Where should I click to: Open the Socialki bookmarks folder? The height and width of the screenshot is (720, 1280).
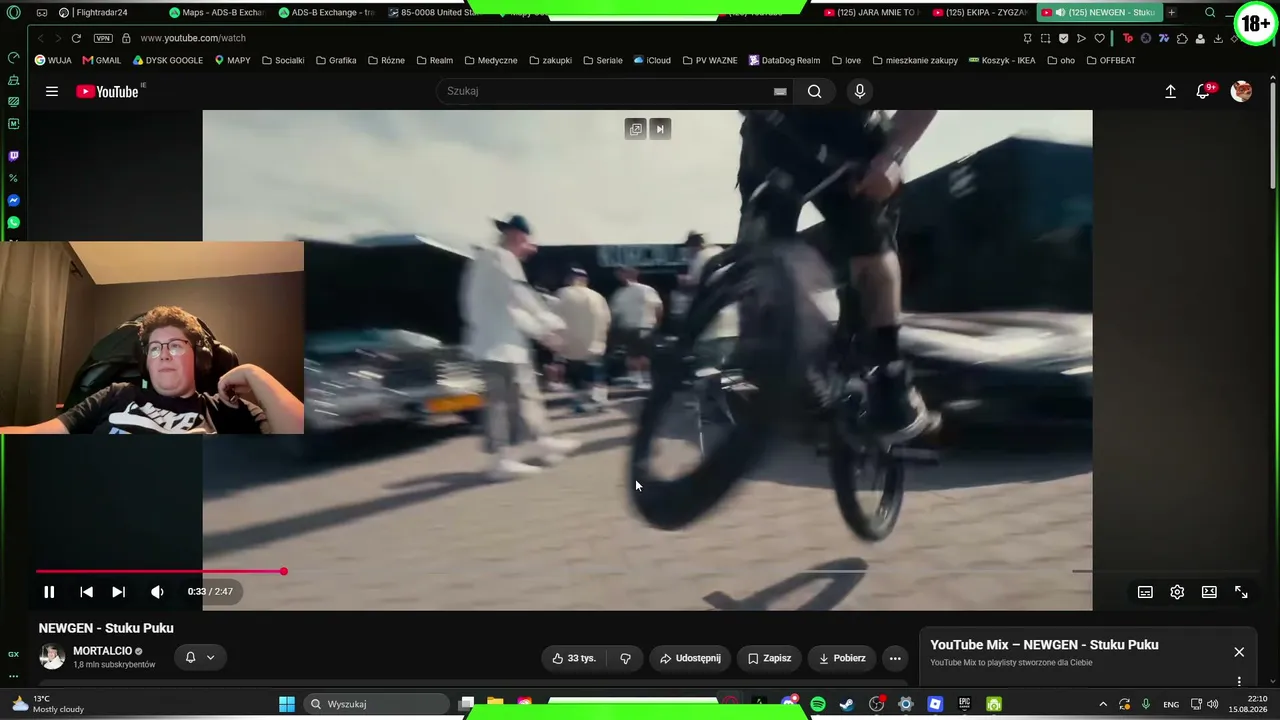click(283, 60)
